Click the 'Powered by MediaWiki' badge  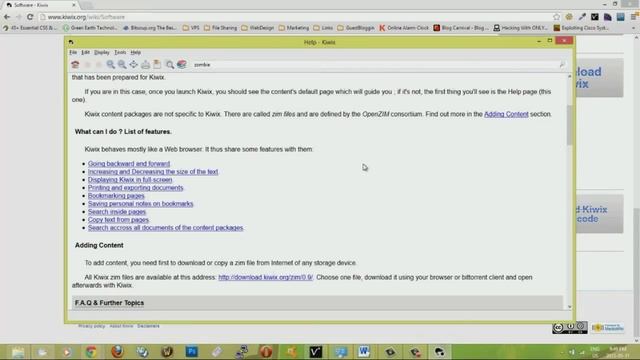point(608,327)
